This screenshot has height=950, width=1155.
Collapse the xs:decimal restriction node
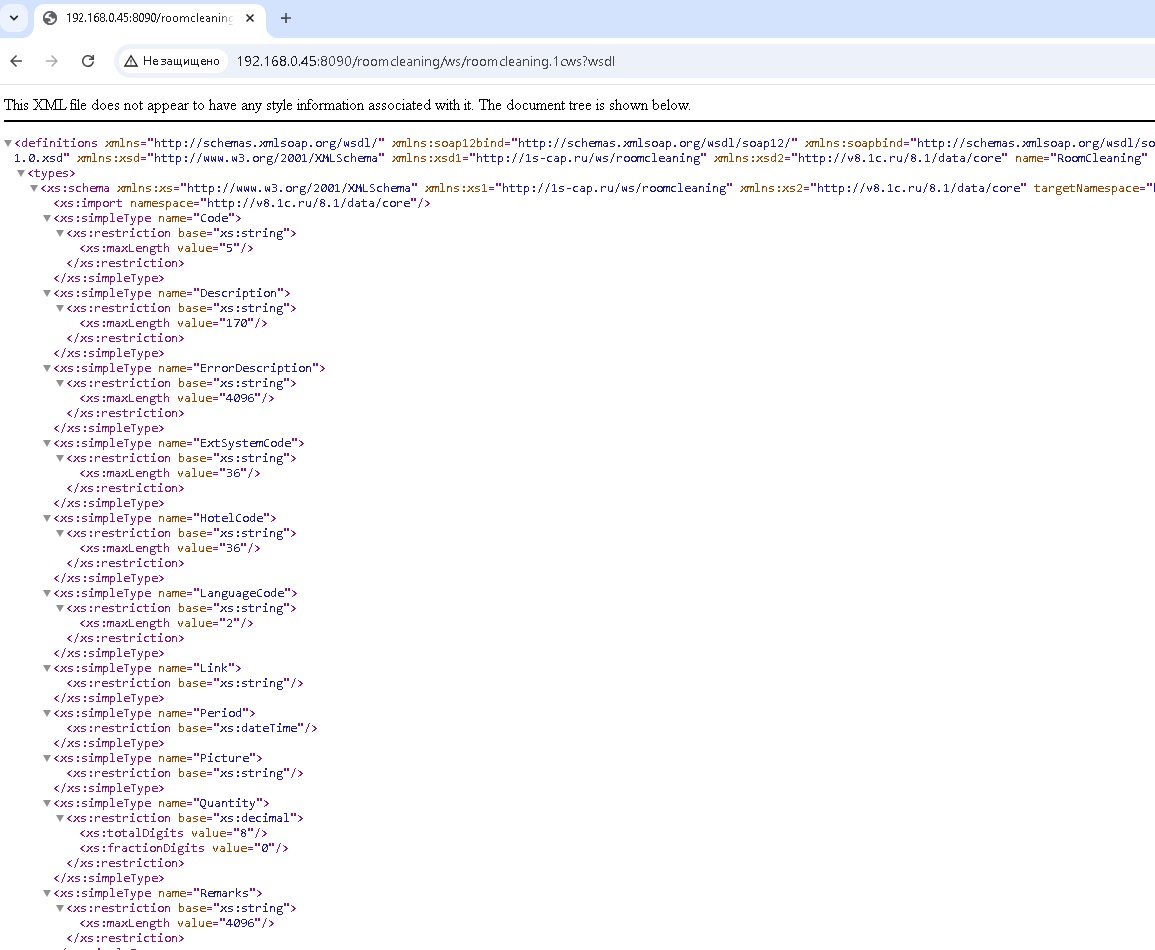pos(60,818)
